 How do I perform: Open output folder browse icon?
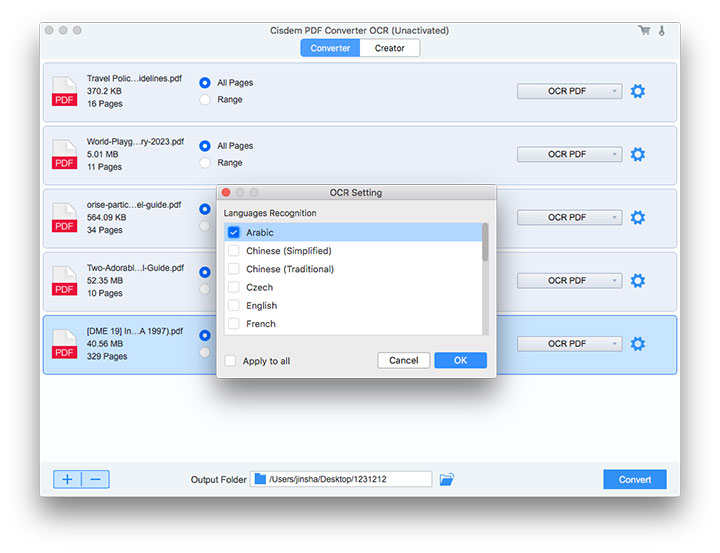click(446, 480)
